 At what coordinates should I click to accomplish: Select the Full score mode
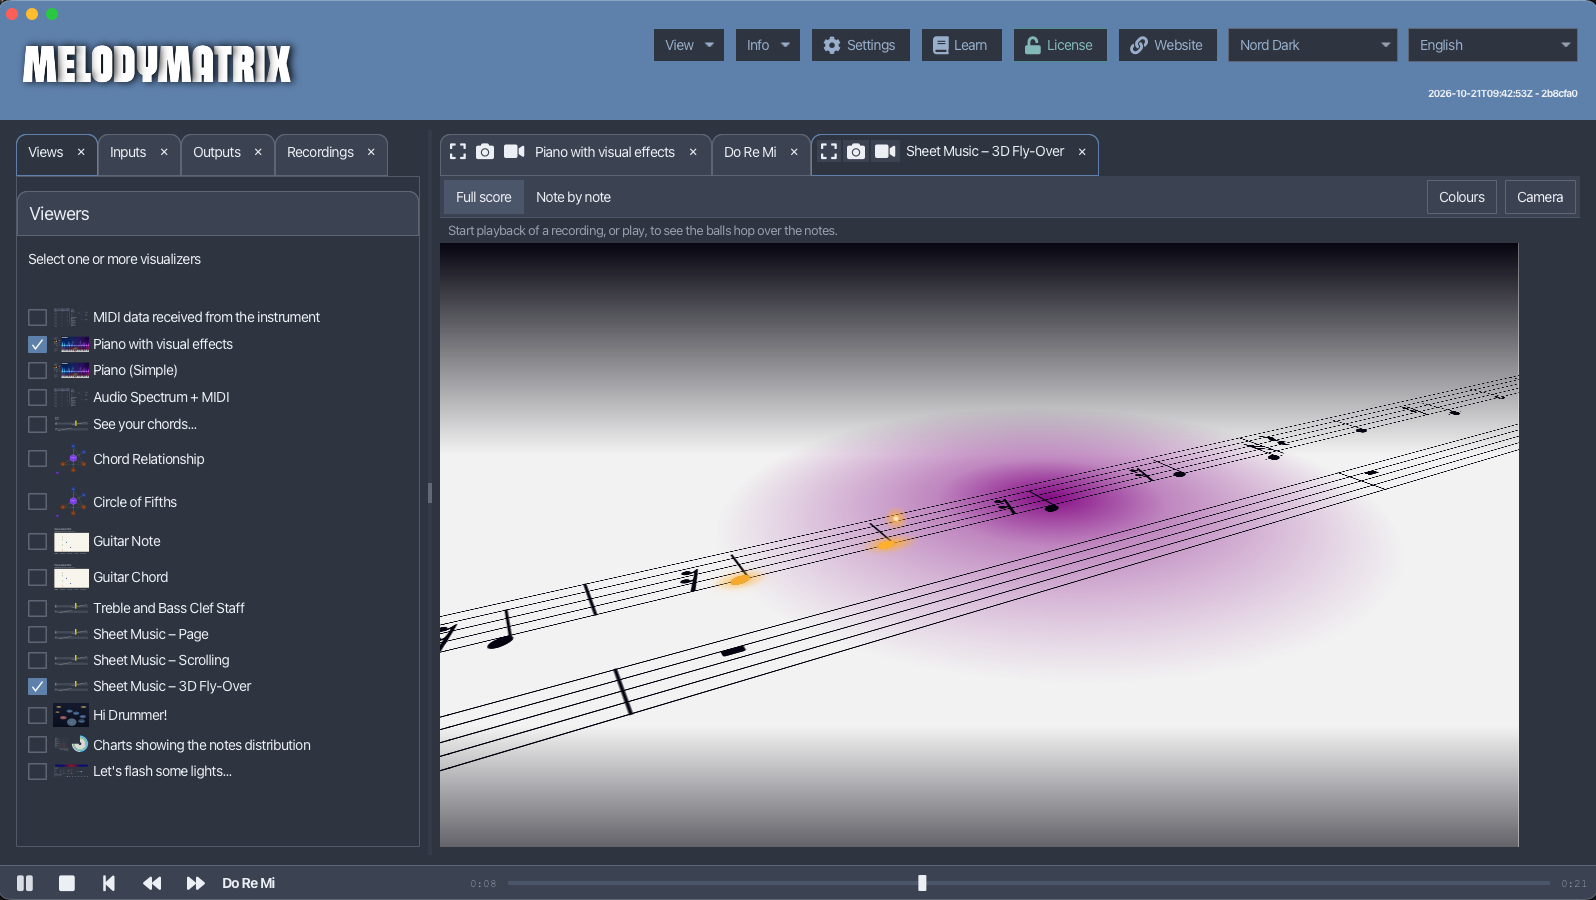pyautogui.click(x=484, y=197)
